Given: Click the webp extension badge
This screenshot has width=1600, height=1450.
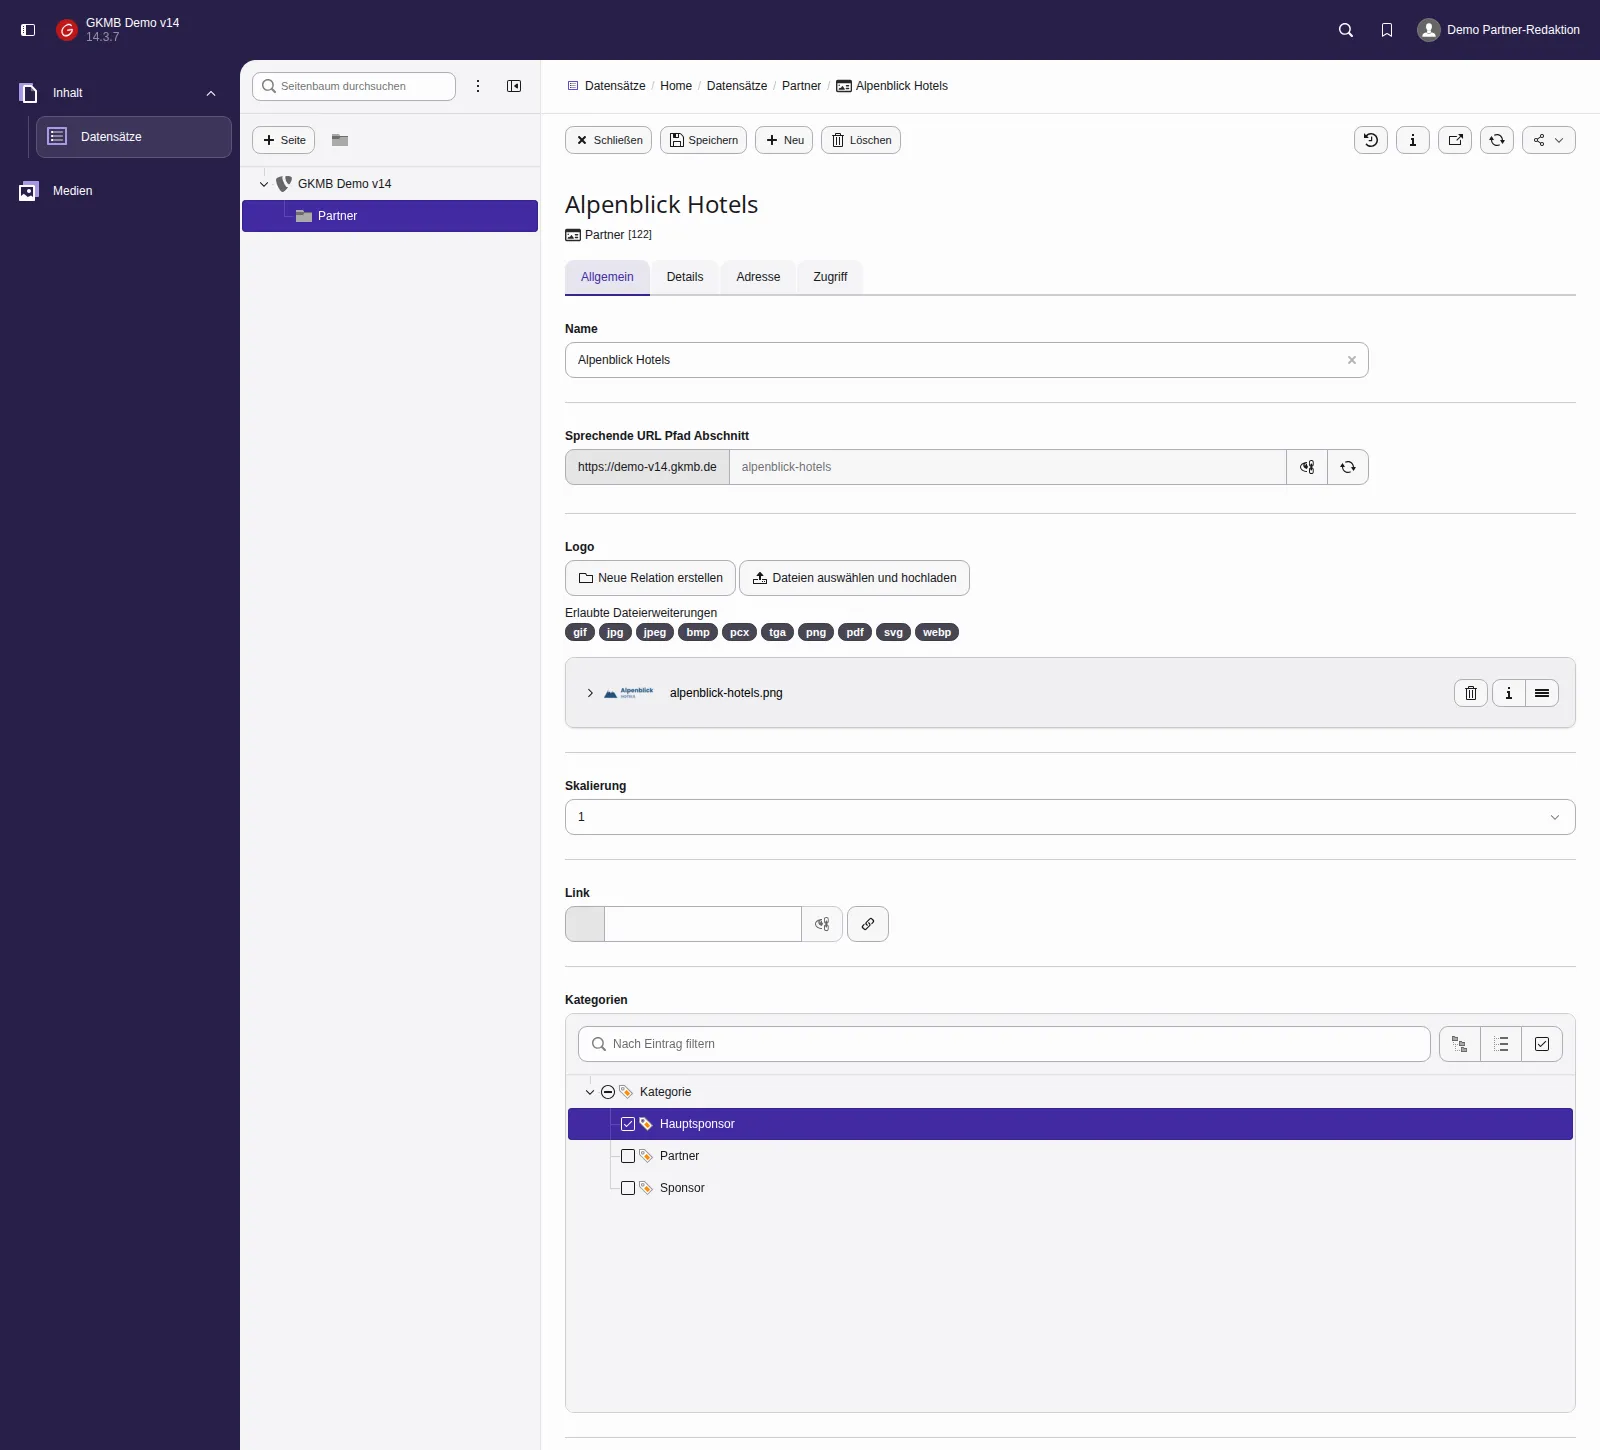Looking at the screenshot, I should pyautogui.click(x=937, y=632).
